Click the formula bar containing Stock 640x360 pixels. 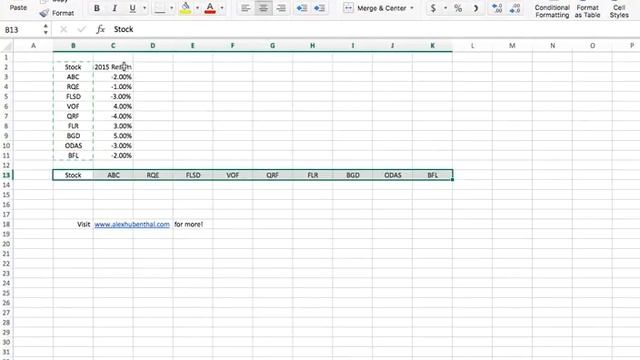pyautogui.click(x=376, y=29)
